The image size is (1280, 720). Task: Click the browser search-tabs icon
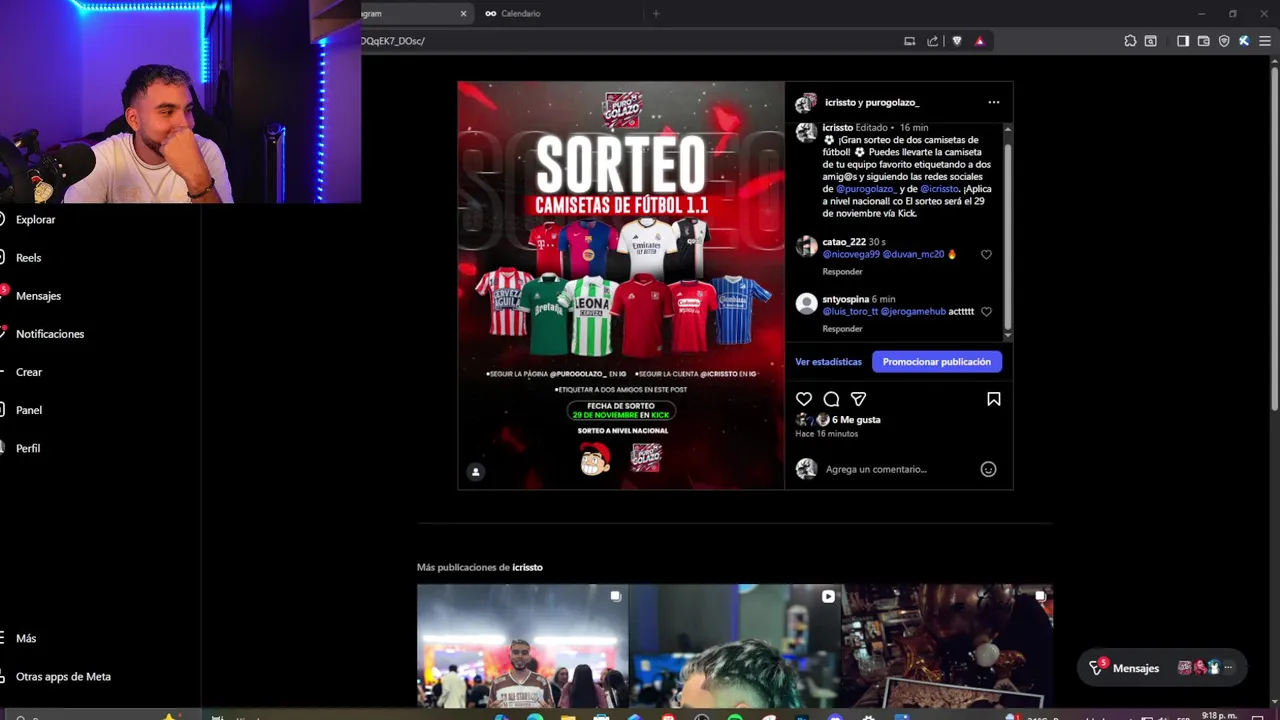(x=1151, y=41)
